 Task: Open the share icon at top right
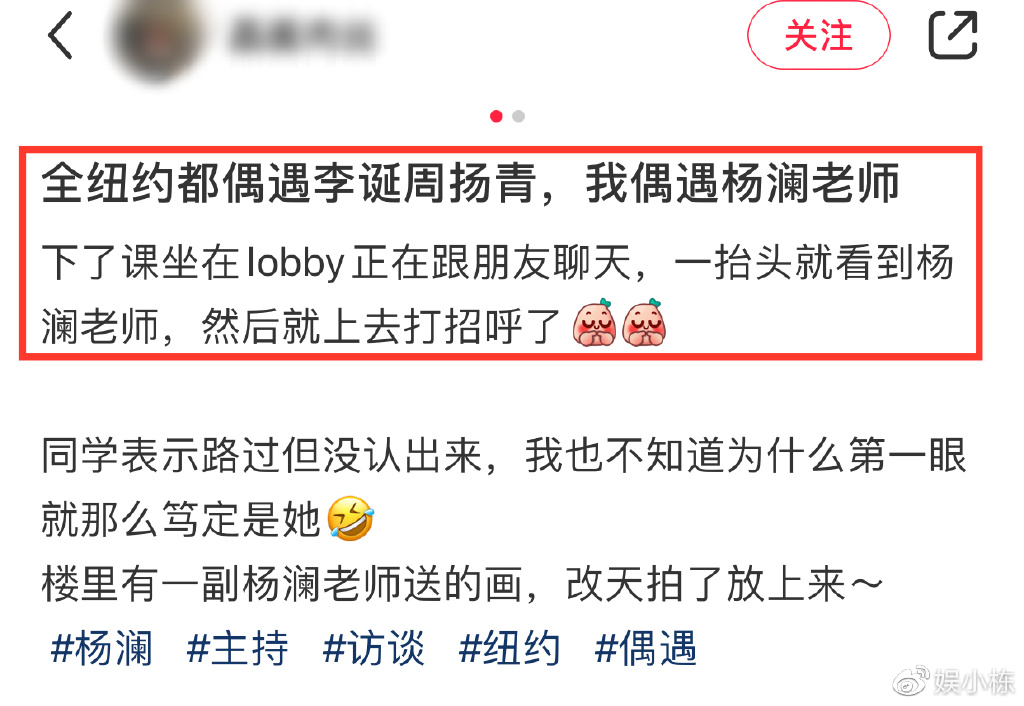point(953,35)
